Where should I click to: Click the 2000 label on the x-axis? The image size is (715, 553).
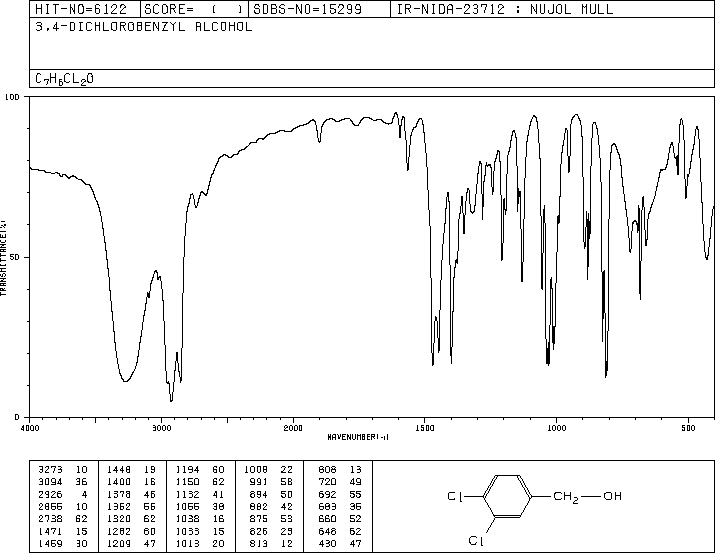point(293,428)
